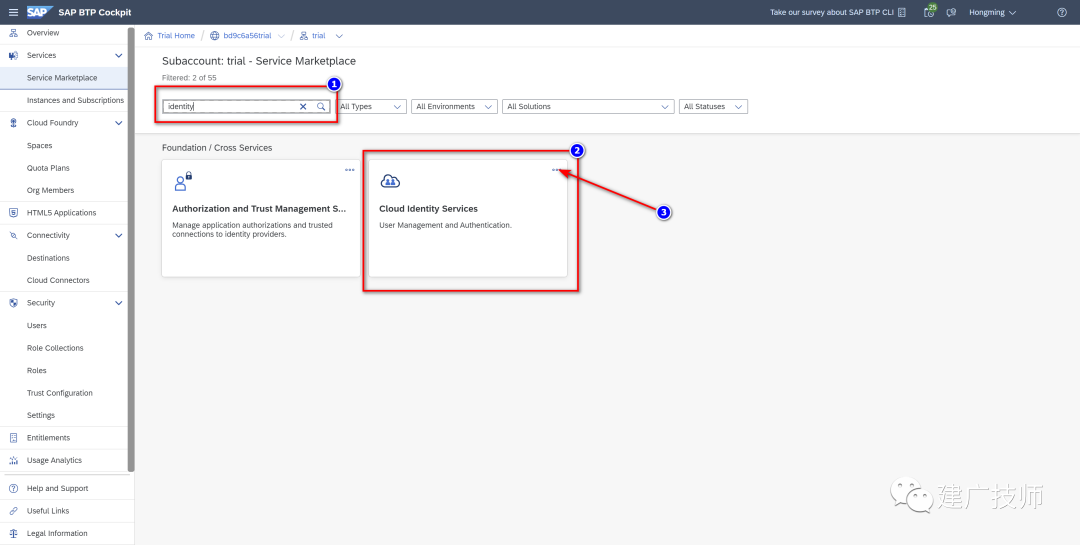Click the Foundation / Cross Services heading

click(x=217, y=148)
